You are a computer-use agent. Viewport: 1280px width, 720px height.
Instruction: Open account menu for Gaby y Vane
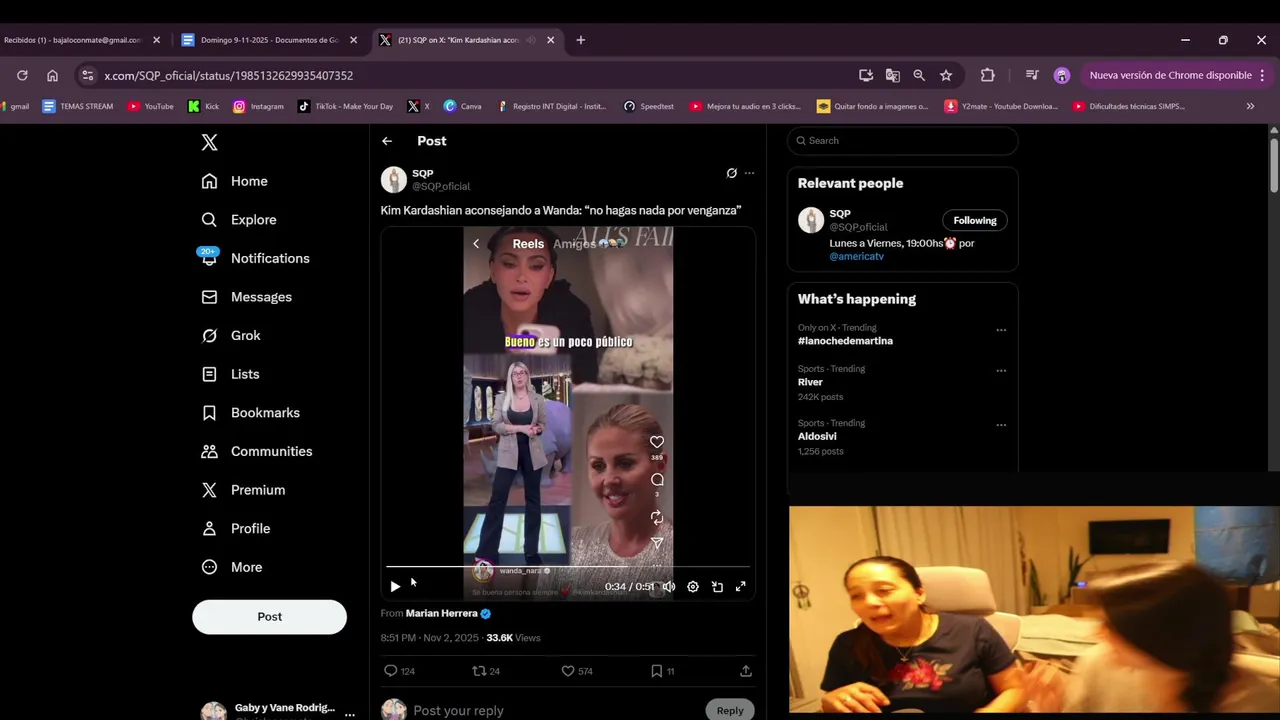[x=349, y=714]
